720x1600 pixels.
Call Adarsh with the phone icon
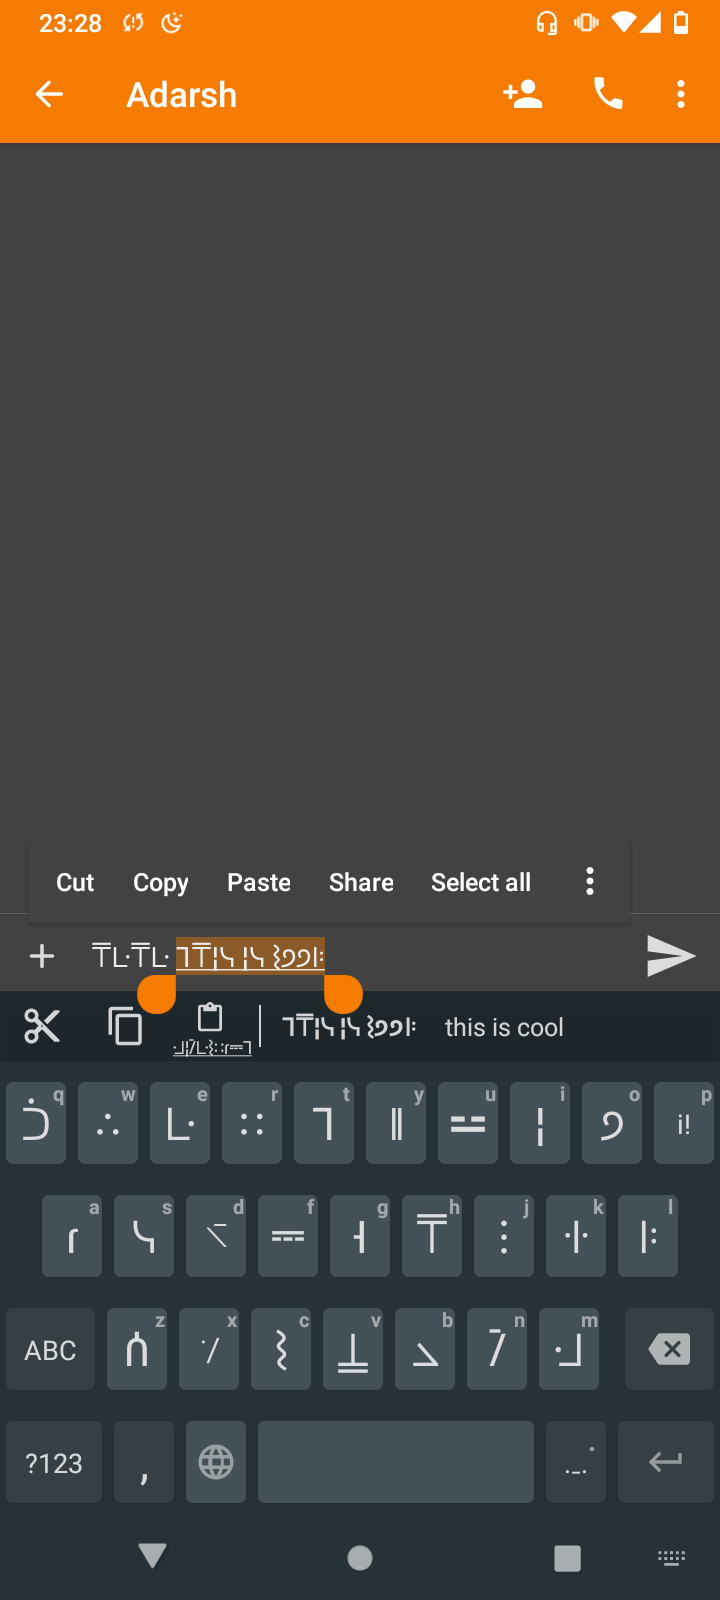coord(608,95)
